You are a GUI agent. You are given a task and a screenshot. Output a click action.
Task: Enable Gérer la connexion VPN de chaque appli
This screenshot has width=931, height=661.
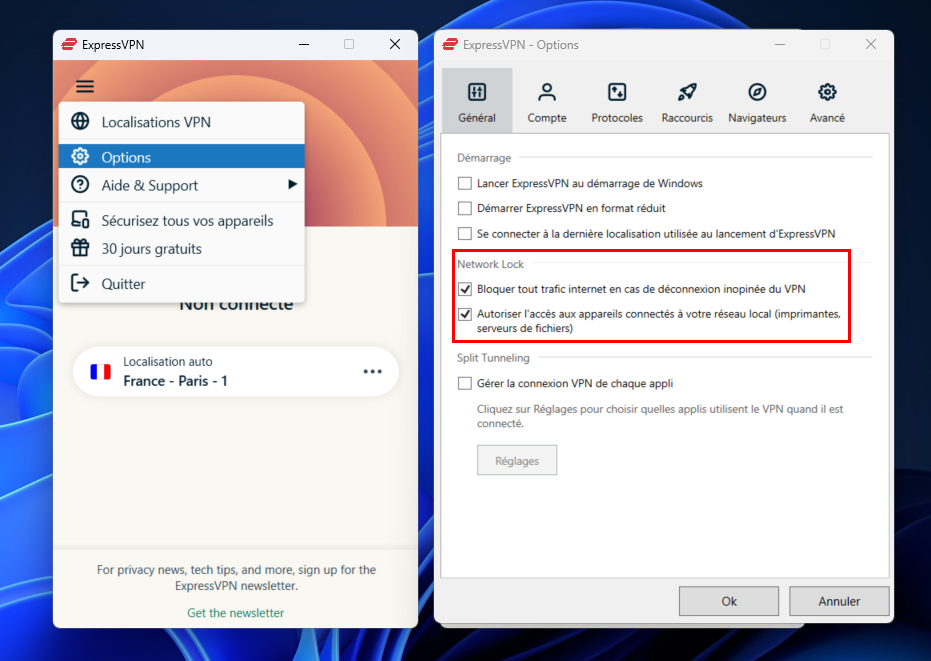465,384
